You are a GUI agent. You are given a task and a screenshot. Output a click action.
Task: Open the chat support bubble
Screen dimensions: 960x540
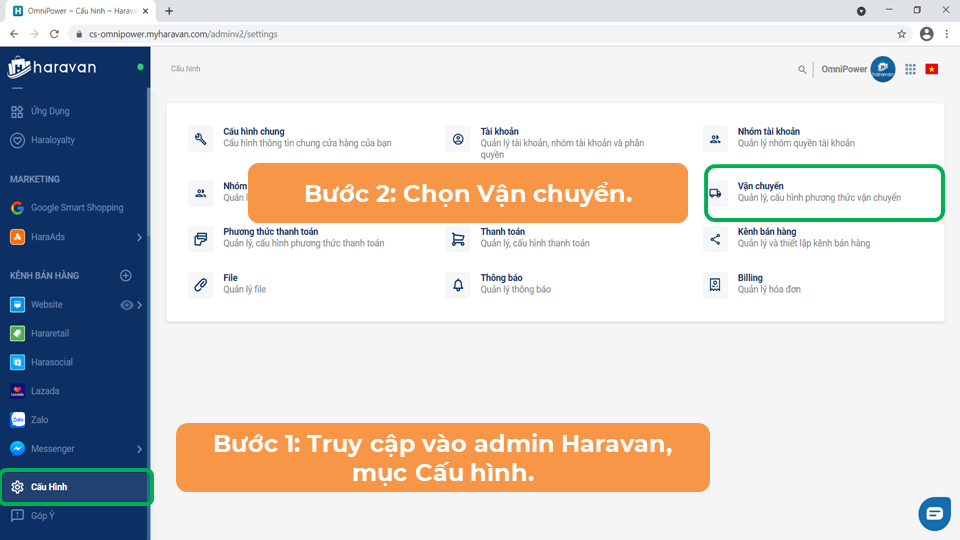[934, 513]
